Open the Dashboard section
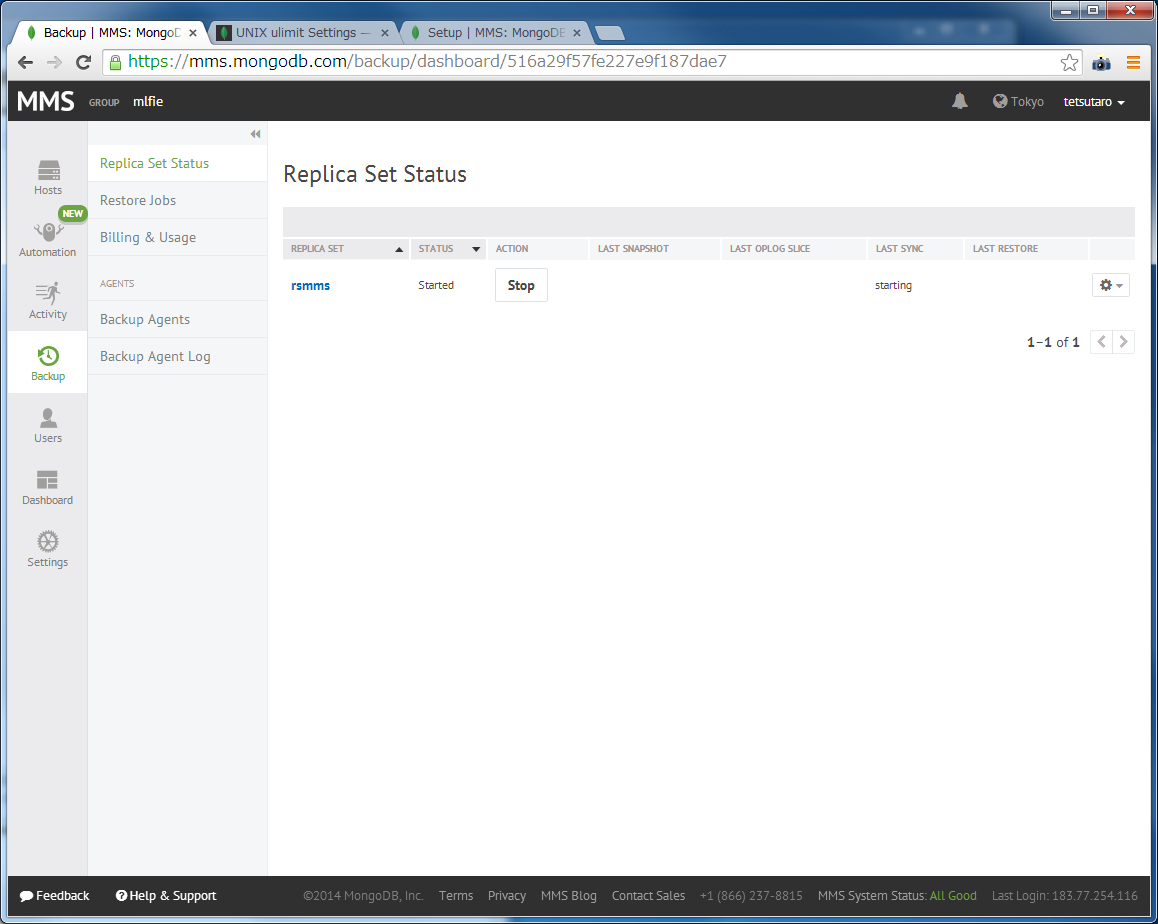 (47, 487)
